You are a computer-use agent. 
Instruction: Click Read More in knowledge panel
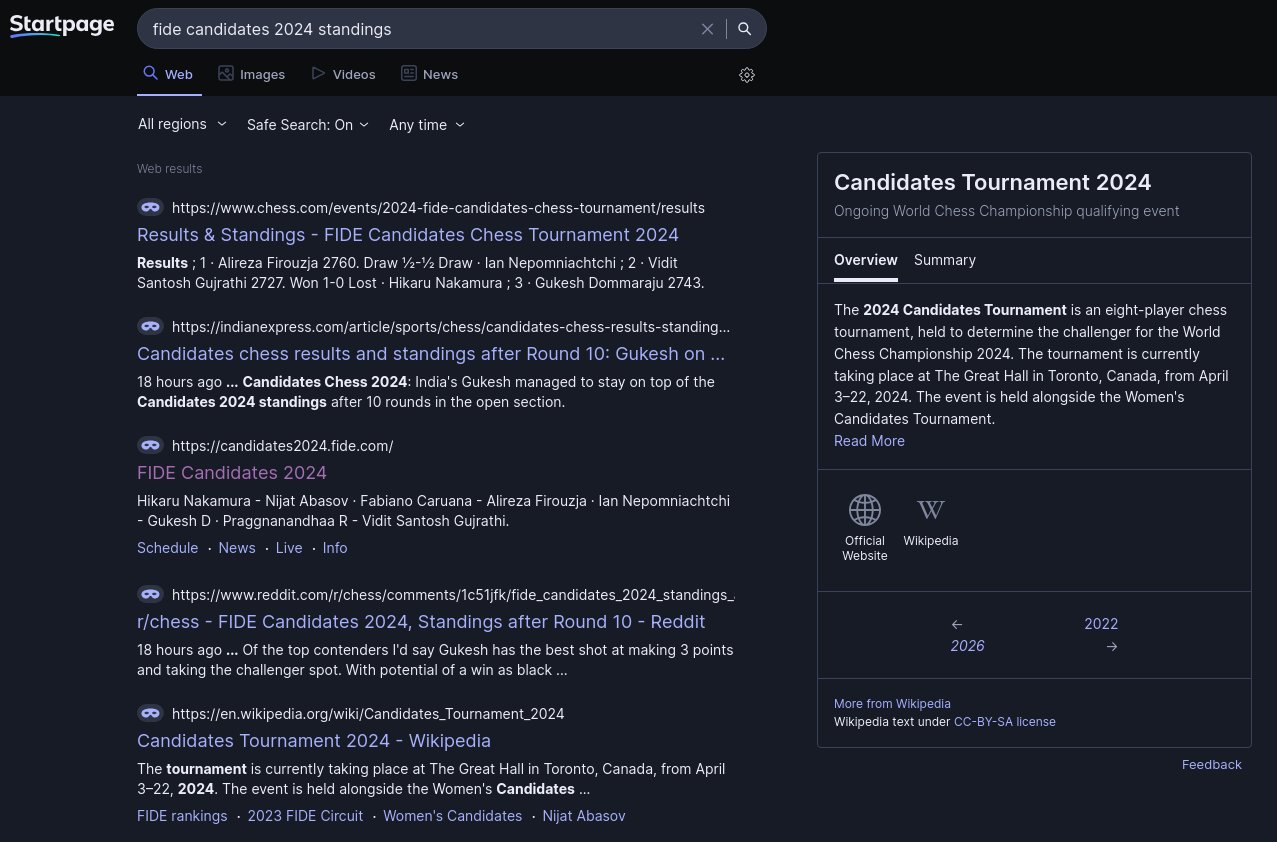click(869, 441)
